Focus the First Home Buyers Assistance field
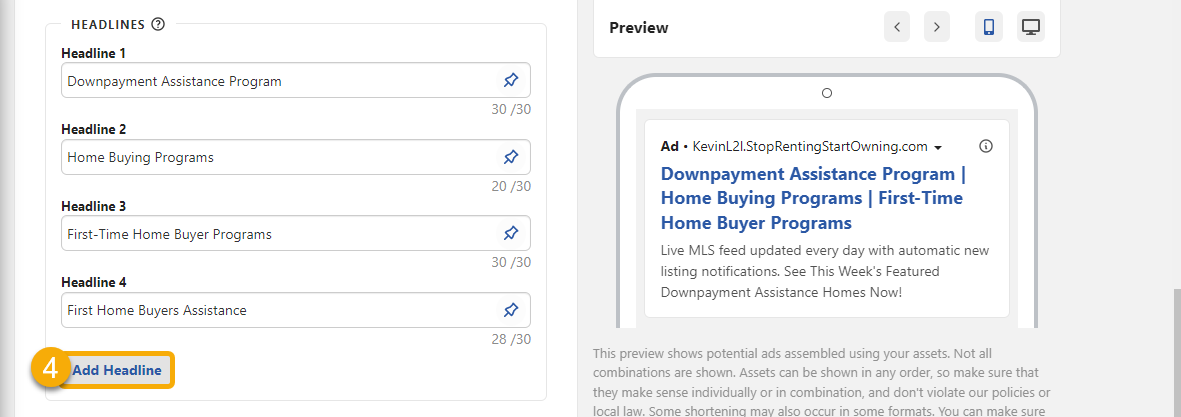This screenshot has width=1181, height=417. (x=280, y=310)
